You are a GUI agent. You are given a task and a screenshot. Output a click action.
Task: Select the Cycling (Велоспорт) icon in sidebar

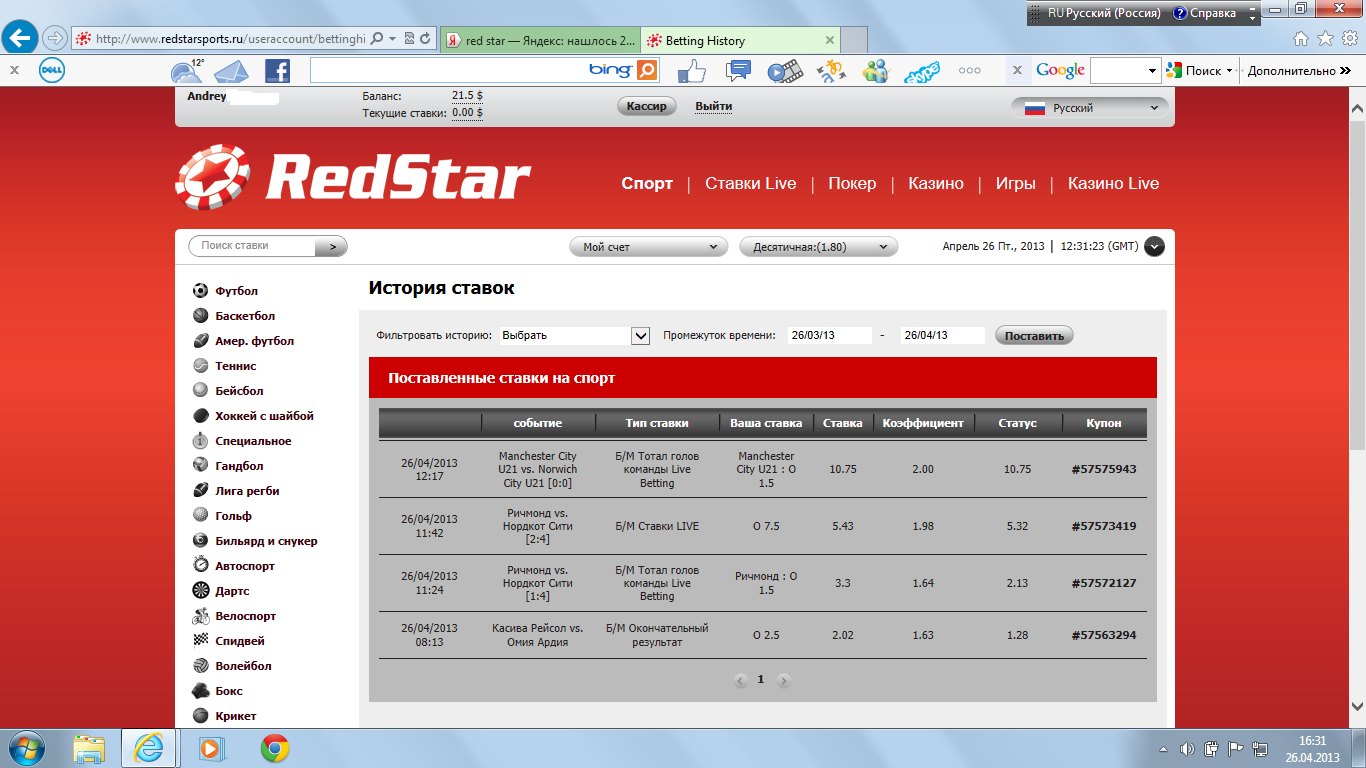(201, 616)
